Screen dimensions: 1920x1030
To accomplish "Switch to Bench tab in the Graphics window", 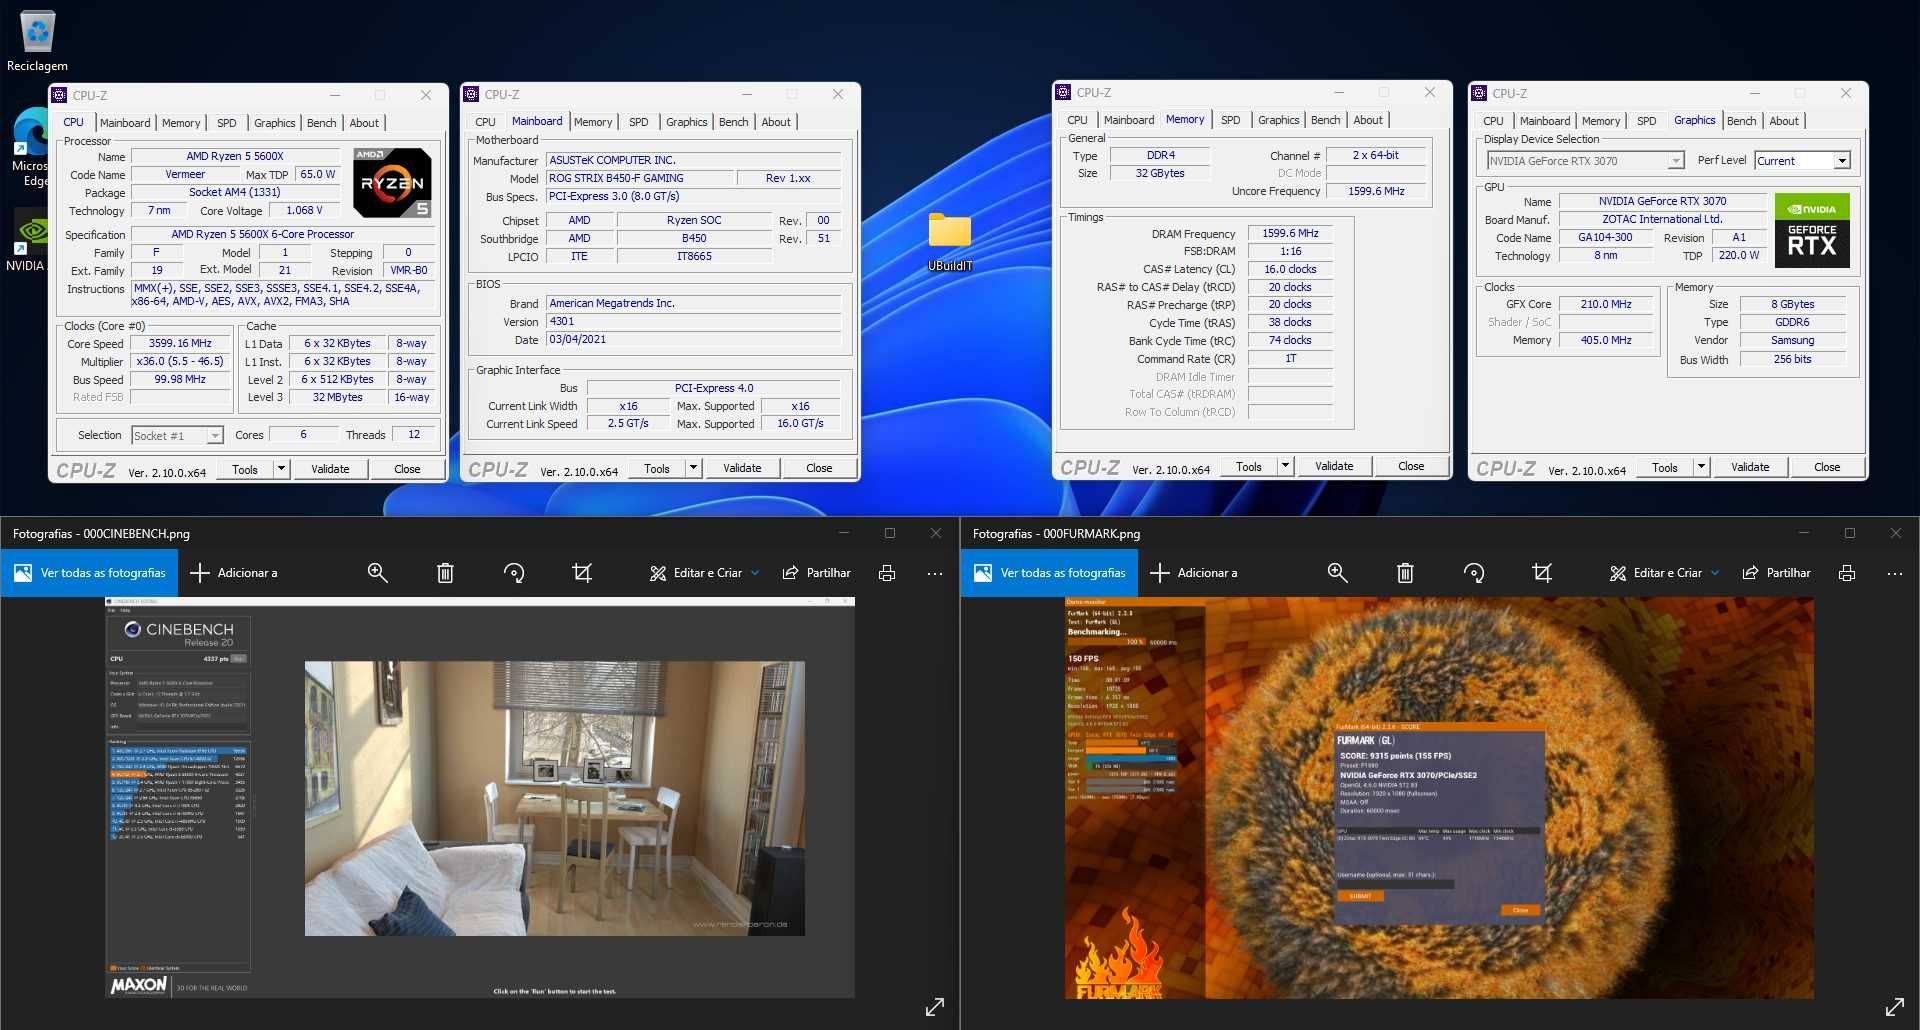I will coord(1741,121).
